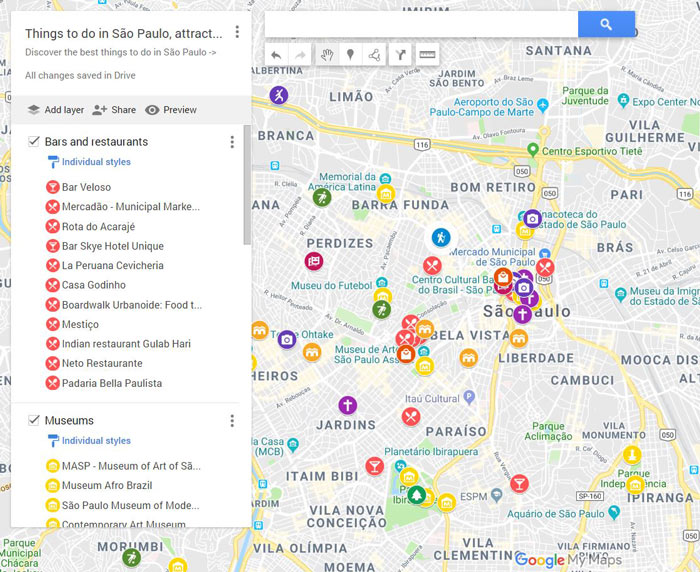This screenshot has width=700, height=572.
Task: Select Indian restaurant Gulab Hari item
Action: pos(118,344)
